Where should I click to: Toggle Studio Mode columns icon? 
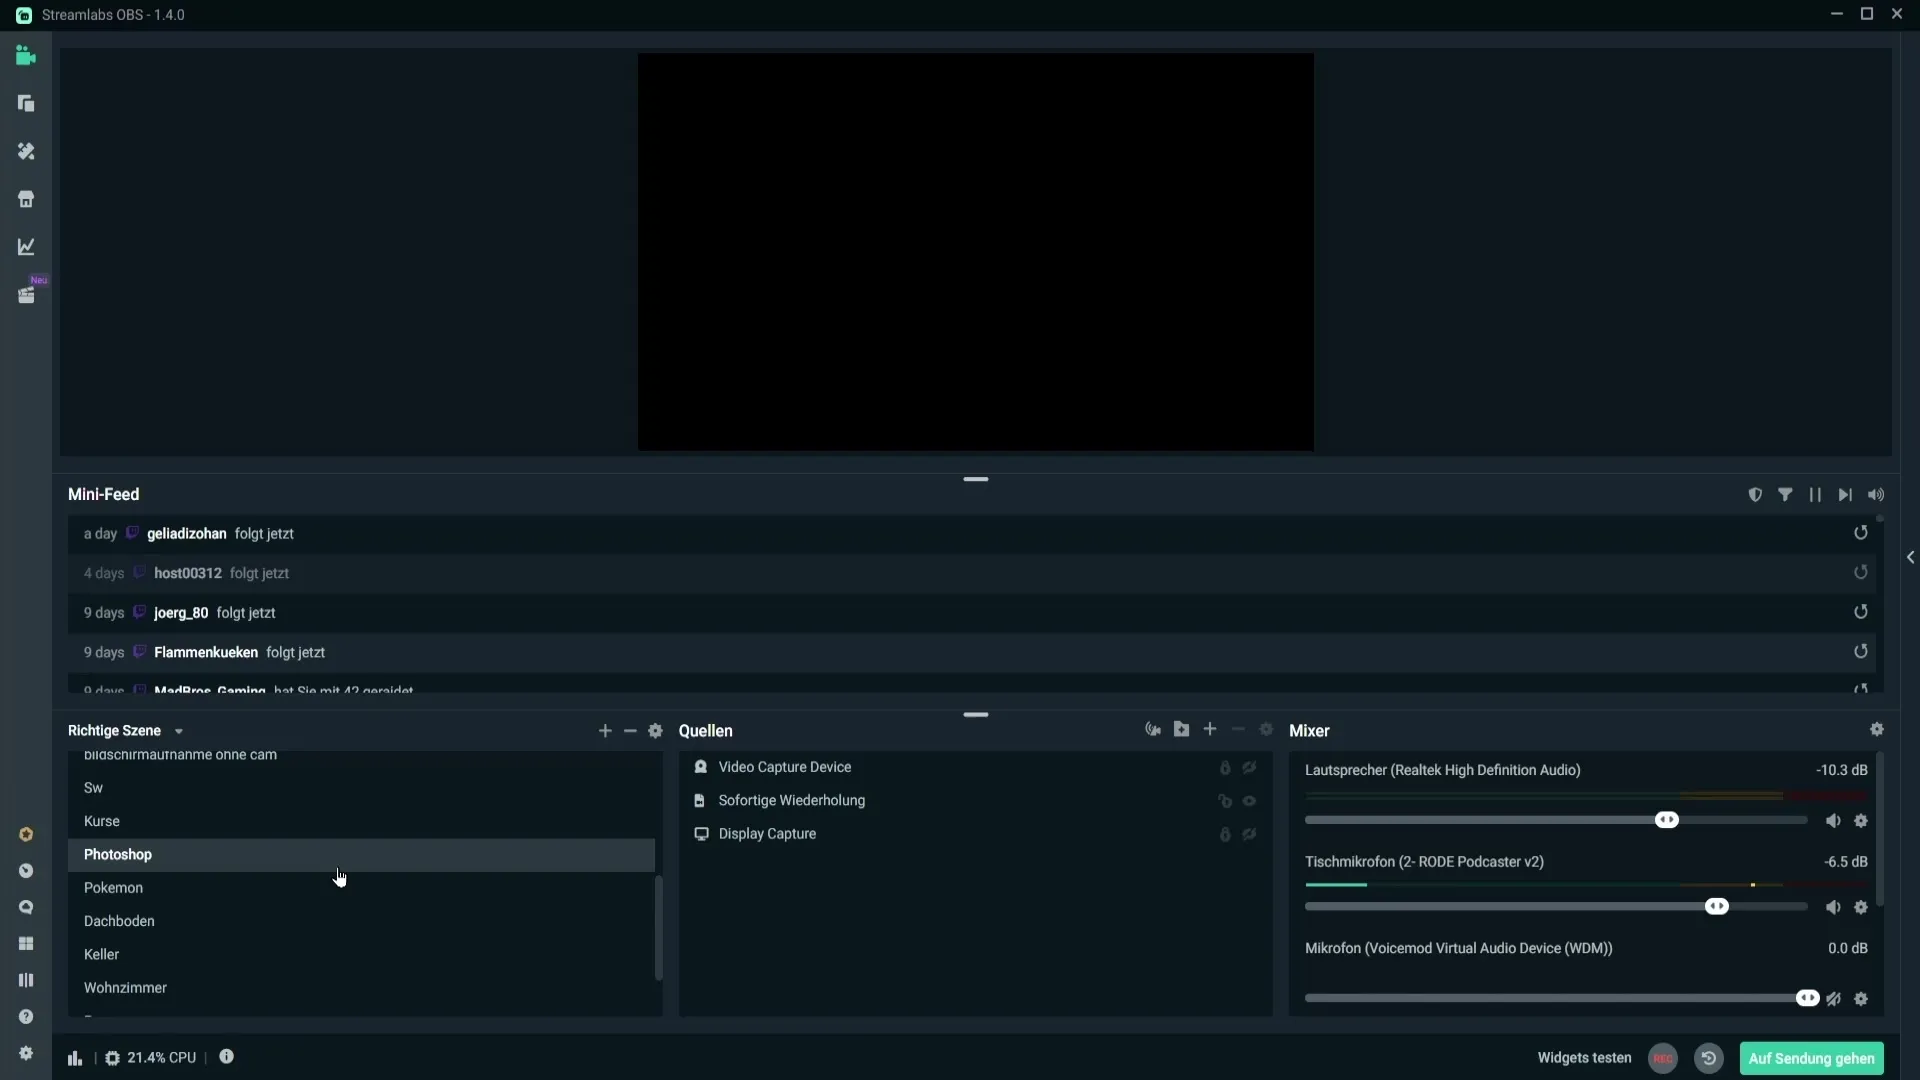[x=26, y=980]
